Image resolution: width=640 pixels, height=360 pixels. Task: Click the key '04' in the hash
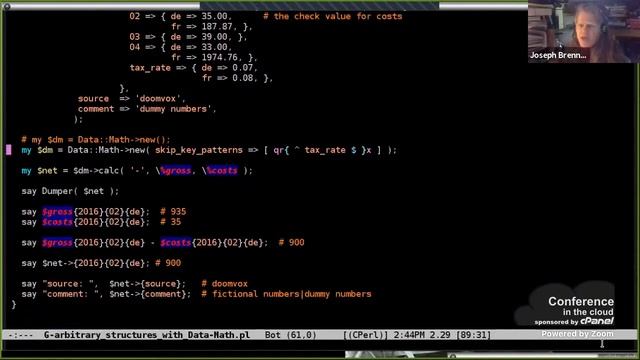pos(135,47)
